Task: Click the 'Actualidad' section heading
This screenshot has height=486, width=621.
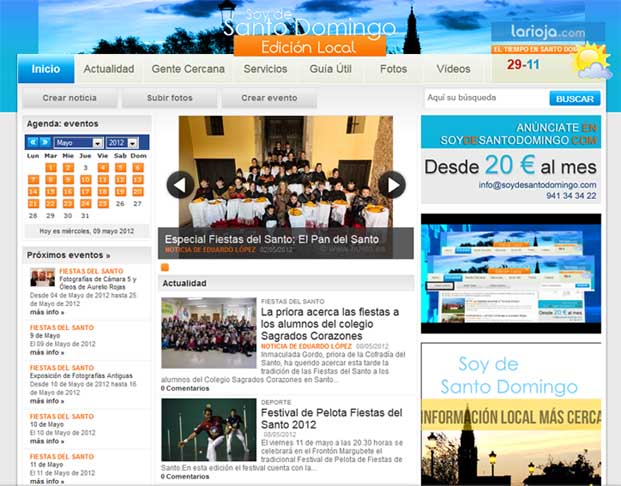Action: (184, 283)
